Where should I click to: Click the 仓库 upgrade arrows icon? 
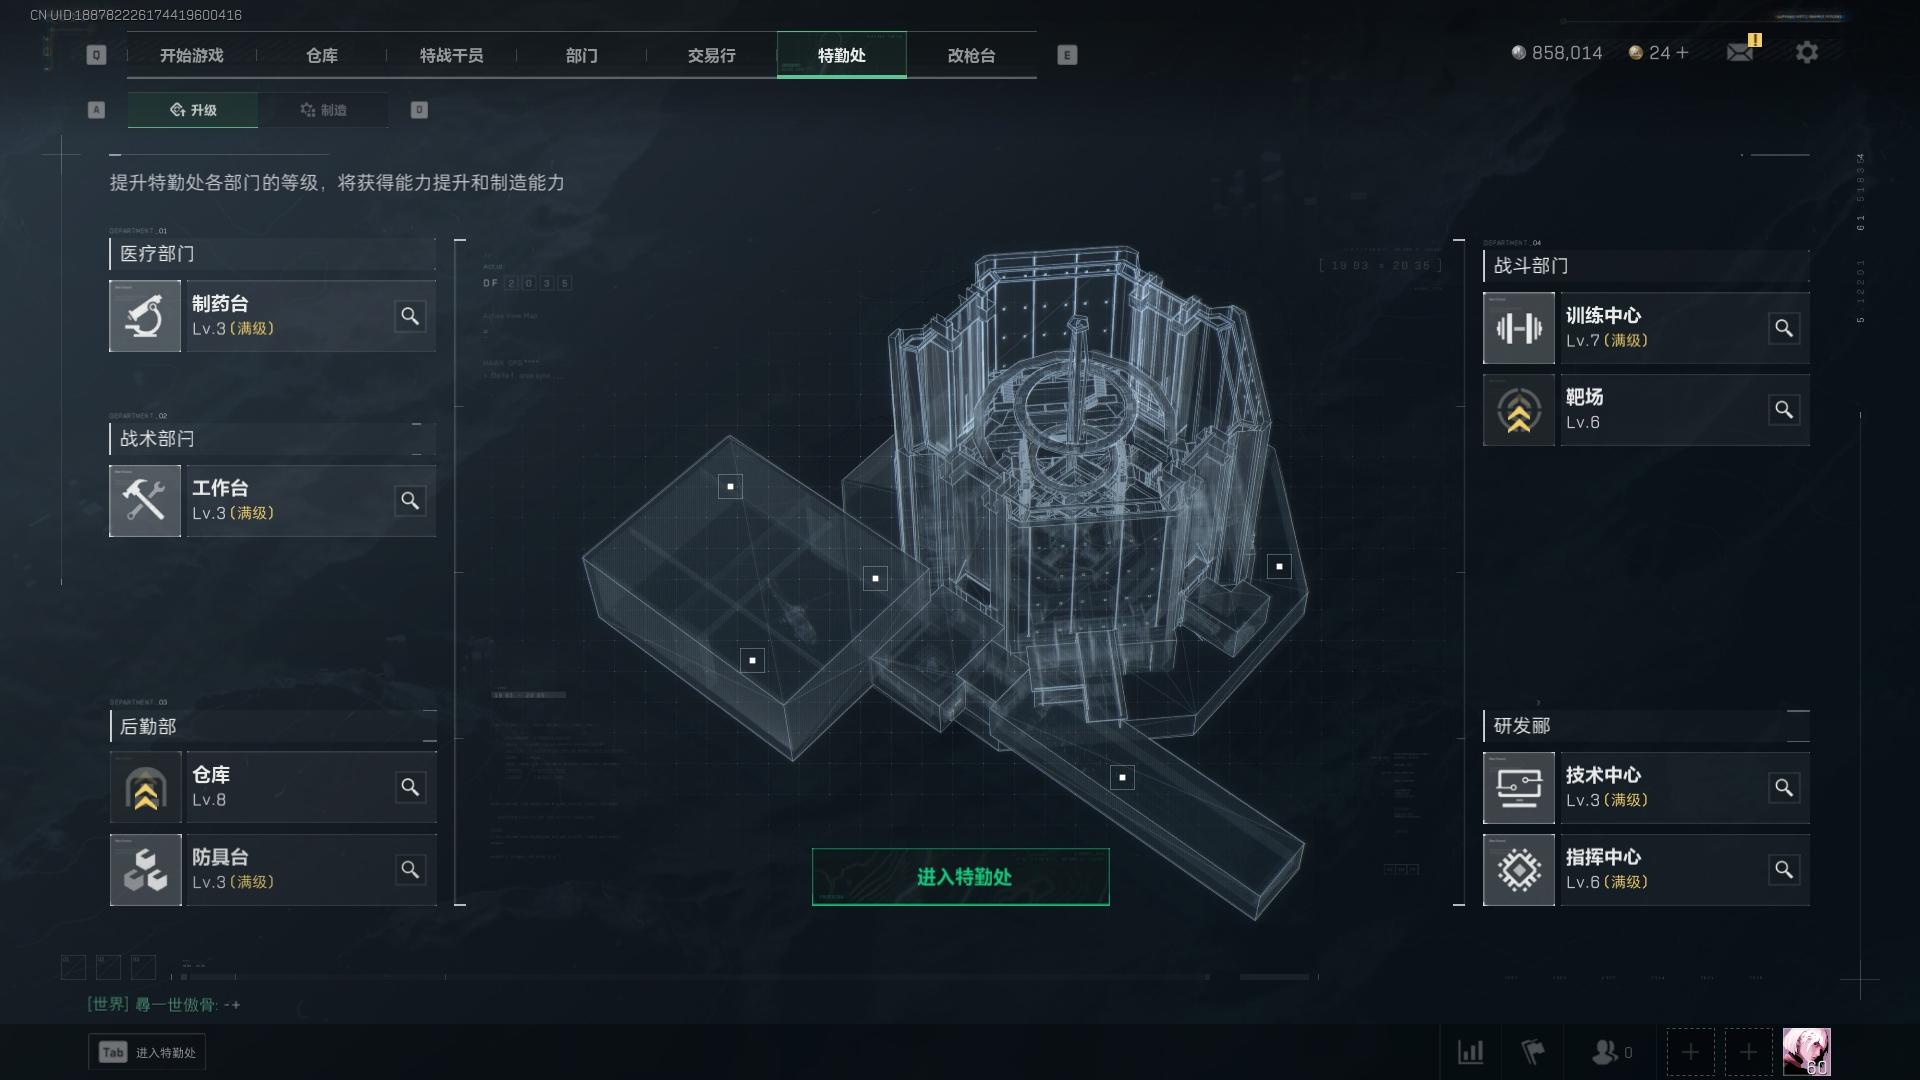coord(145,788)
